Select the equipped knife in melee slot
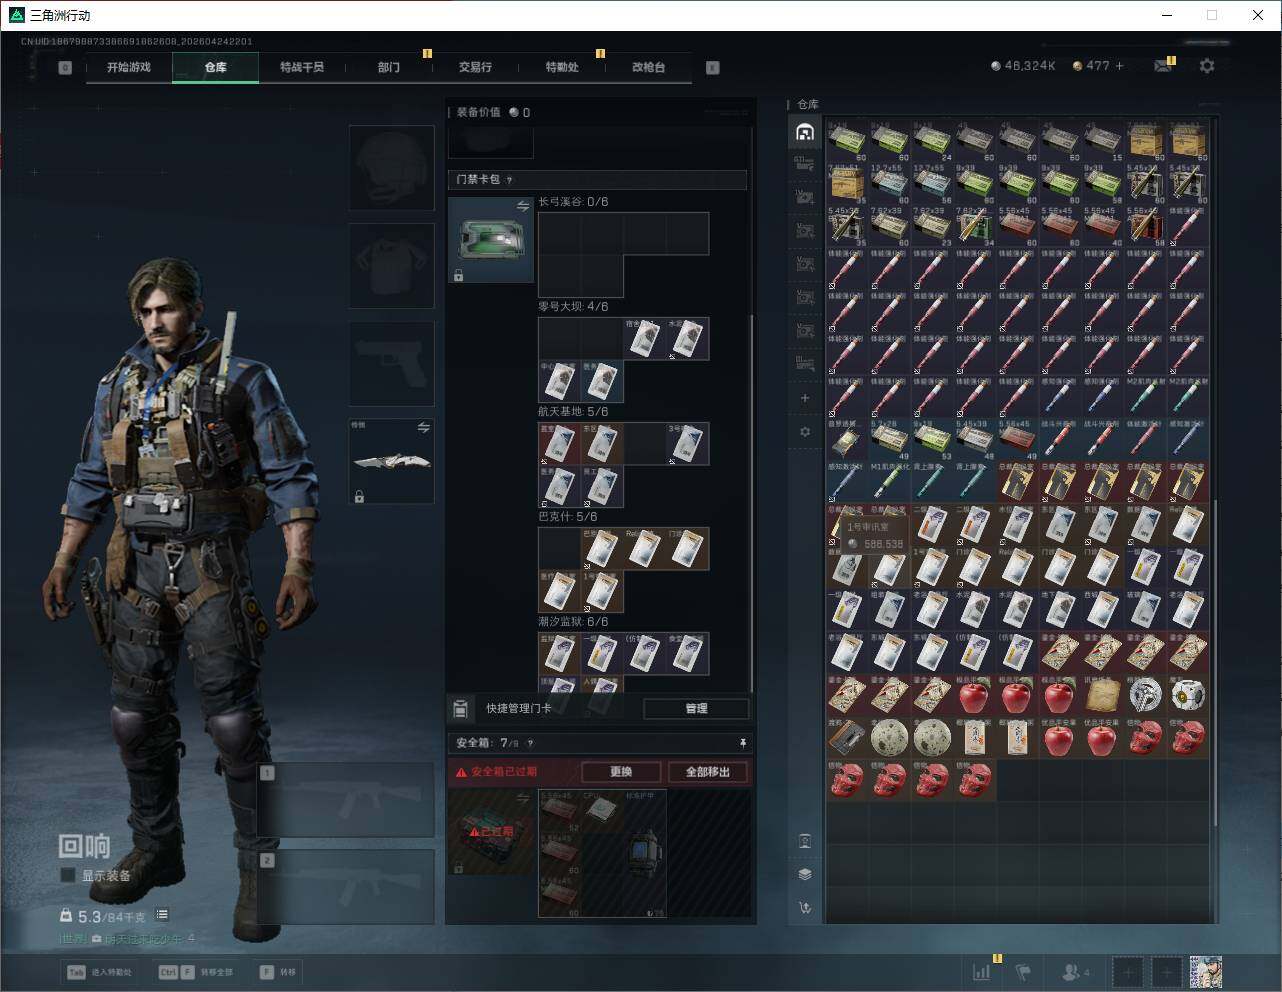The width and height of the screenshot is (1282, 992). coord(391,461)
